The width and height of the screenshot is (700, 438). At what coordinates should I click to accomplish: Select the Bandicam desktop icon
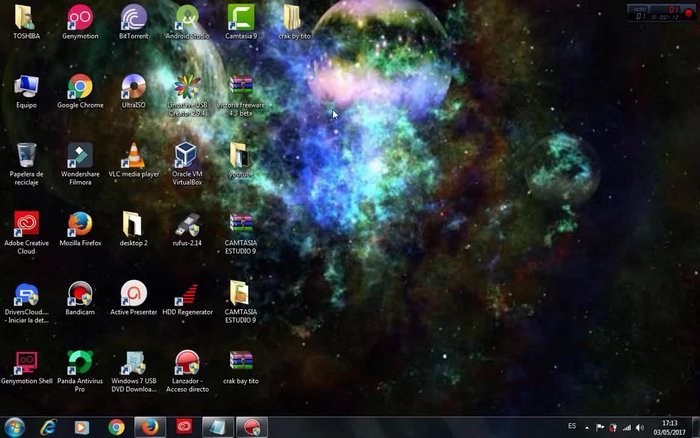[x=80, y=294]
